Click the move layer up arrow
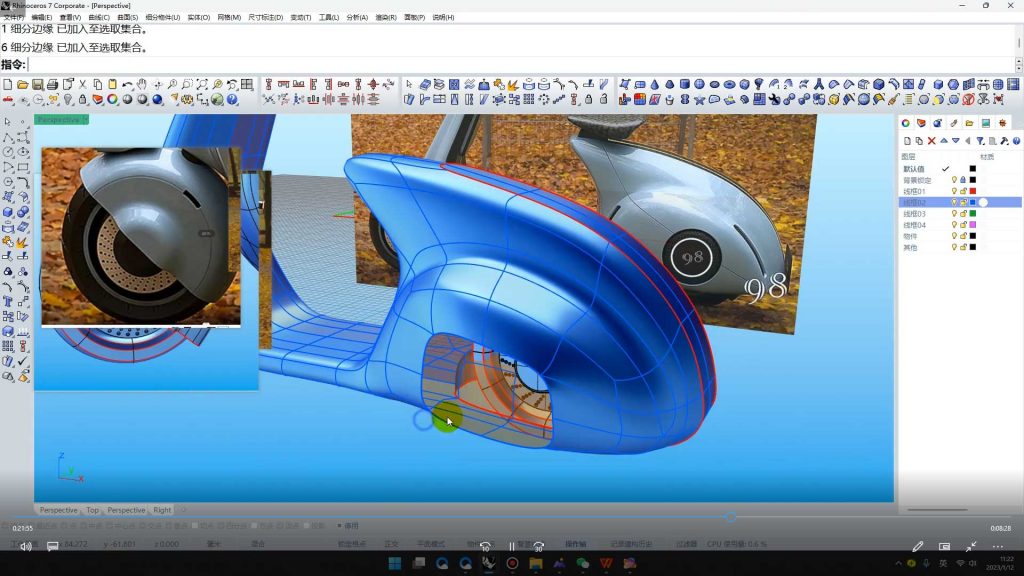The image size is (1024, 576). (x=943, y=141)
